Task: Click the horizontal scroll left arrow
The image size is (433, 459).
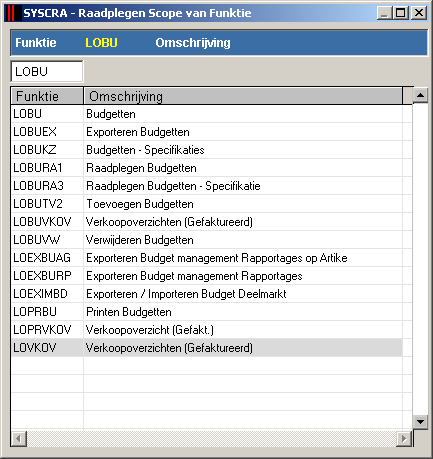Action: point(19,438)
